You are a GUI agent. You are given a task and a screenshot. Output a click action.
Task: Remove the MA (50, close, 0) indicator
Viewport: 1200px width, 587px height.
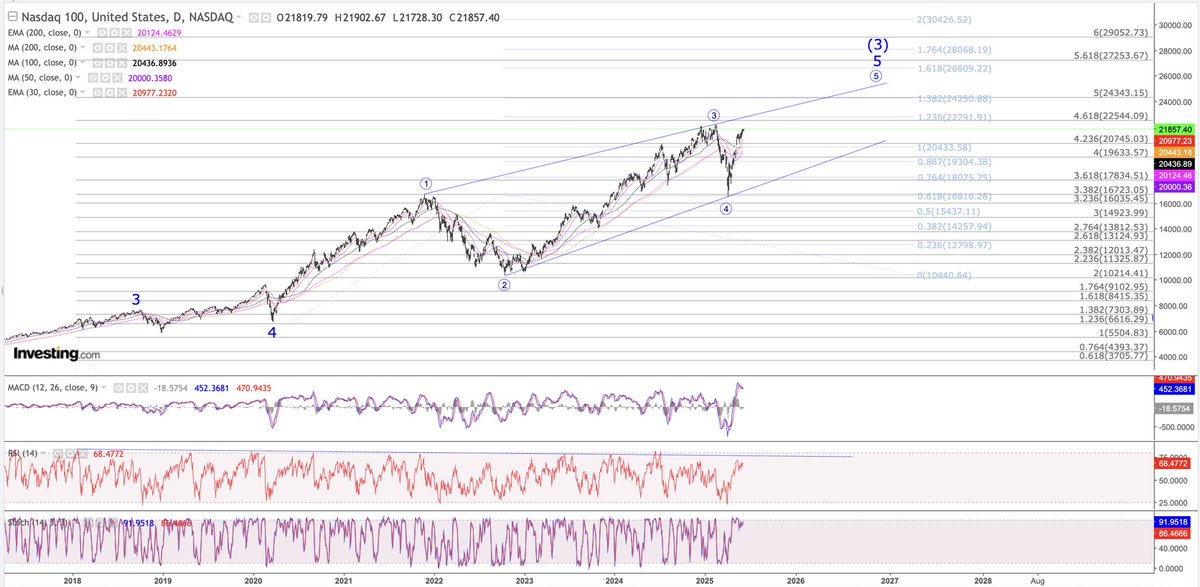[117, 78]
